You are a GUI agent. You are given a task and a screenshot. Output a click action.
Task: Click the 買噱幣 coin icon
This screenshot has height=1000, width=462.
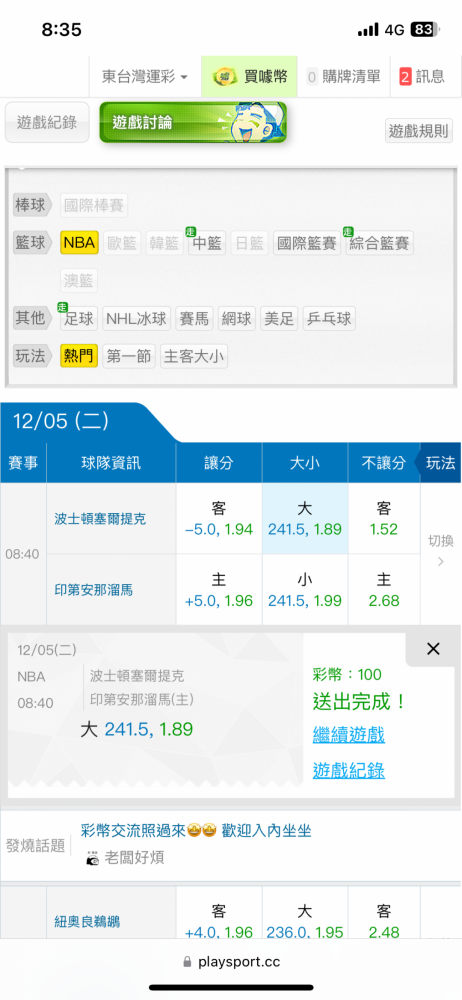225,77
